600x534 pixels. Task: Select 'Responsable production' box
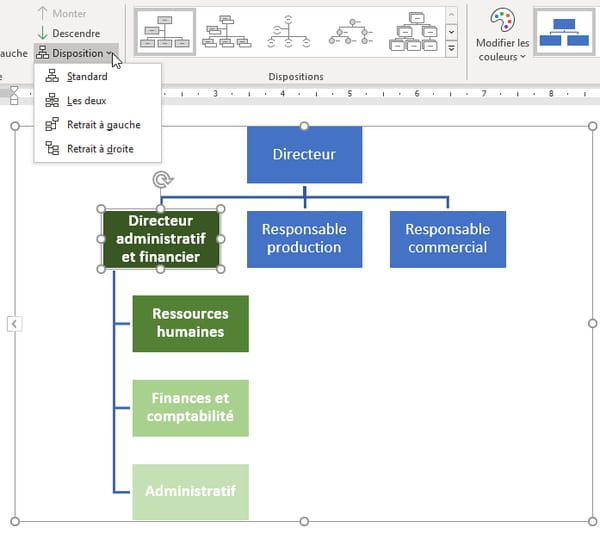[304, 239]
